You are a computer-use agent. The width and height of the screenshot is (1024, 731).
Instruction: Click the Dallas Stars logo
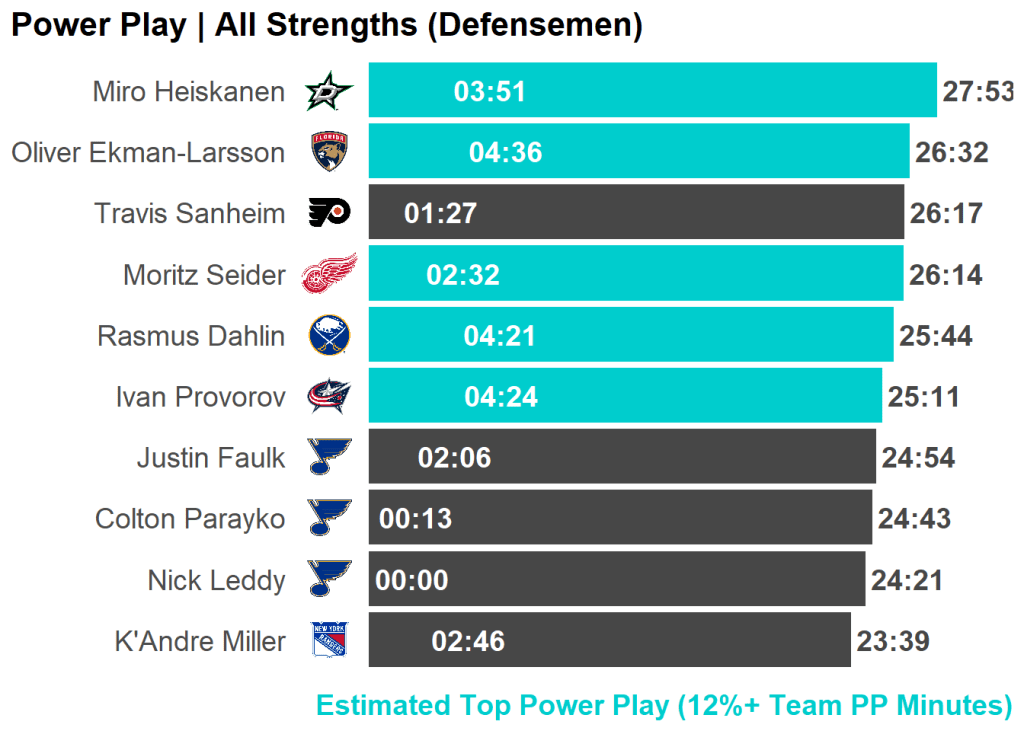[329, 92]
